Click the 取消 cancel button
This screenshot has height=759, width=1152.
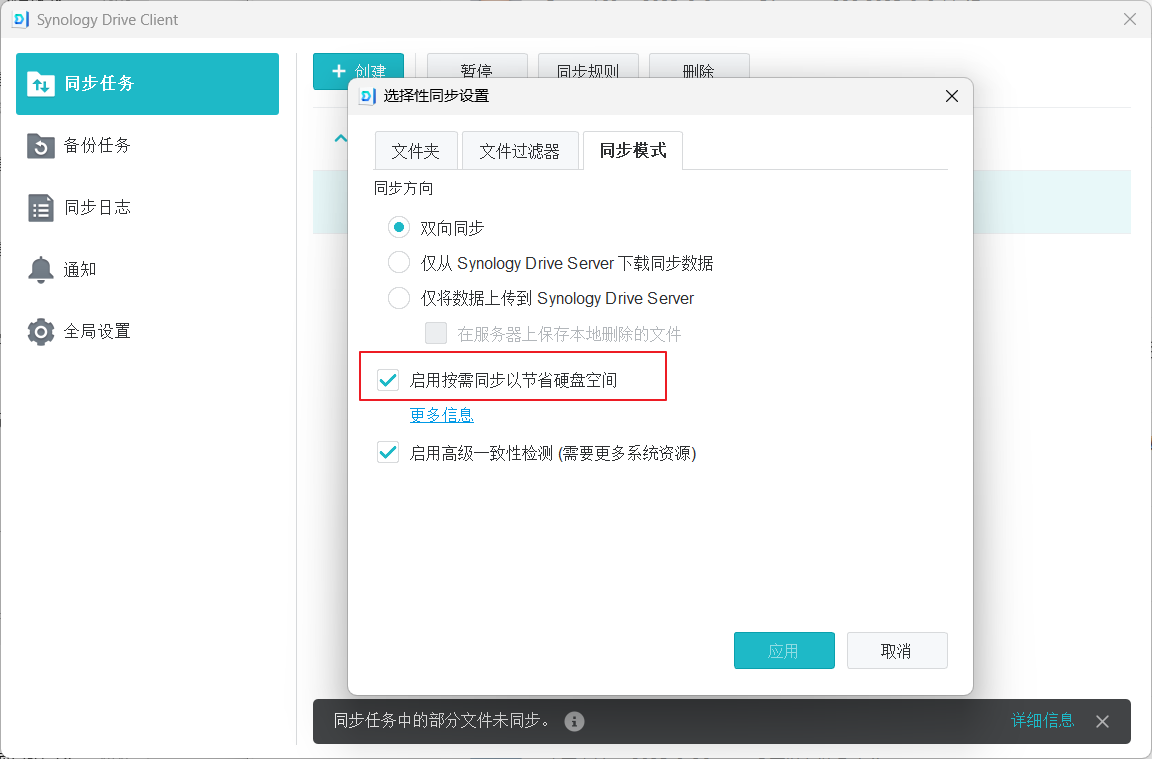click(x=897, y=650)
